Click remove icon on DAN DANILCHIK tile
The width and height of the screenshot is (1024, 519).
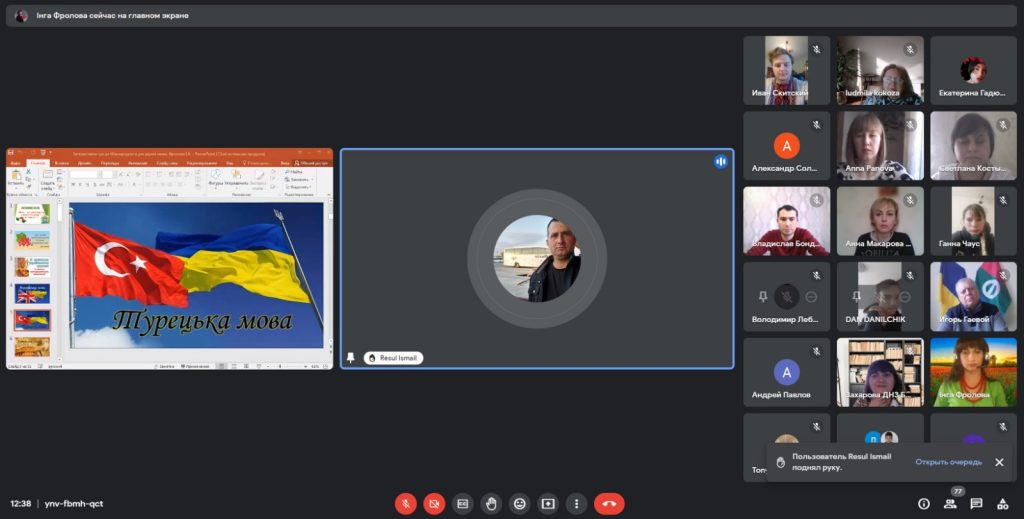[903, 297]
